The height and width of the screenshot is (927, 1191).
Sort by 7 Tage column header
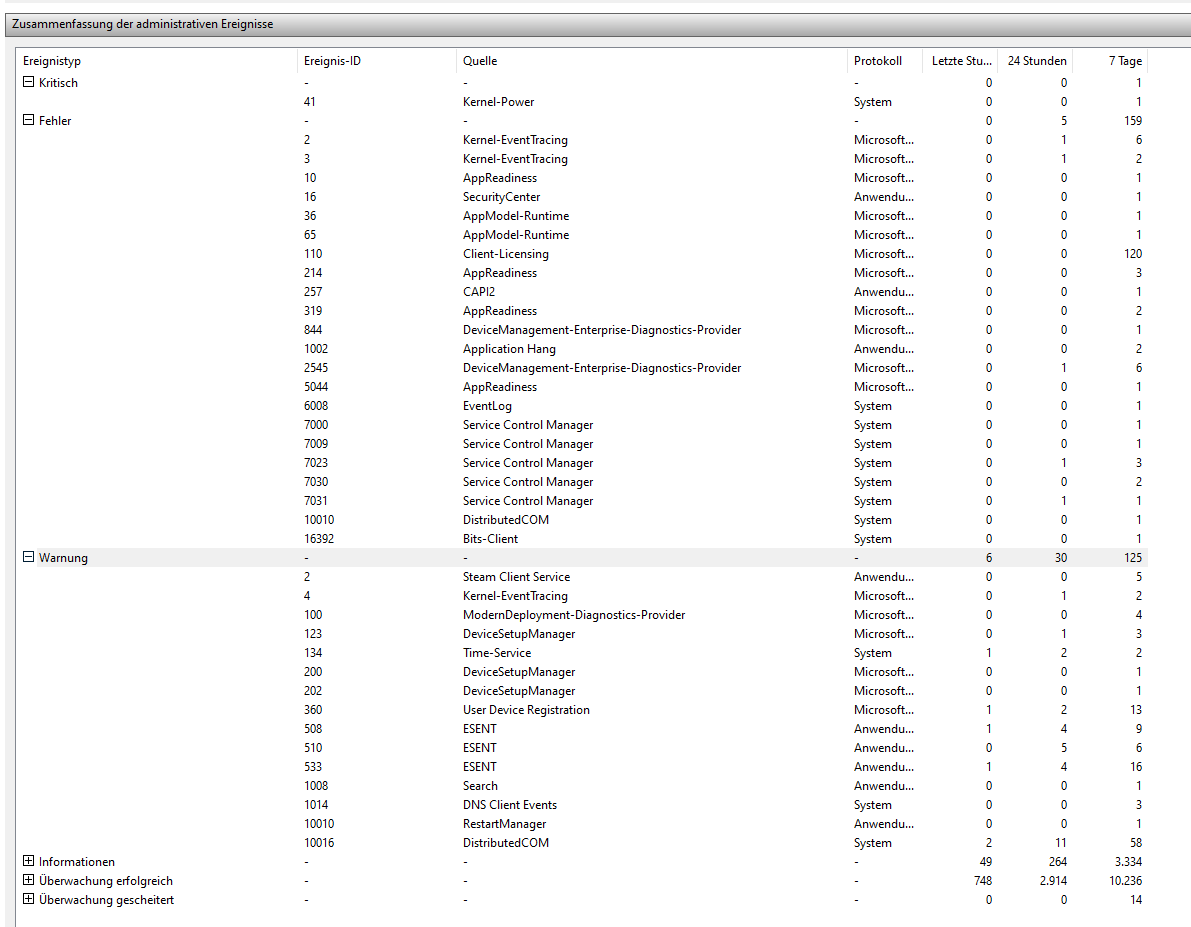pos(1110,61)
